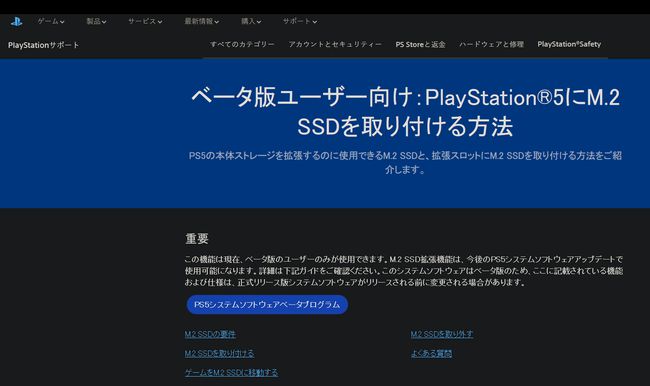Follow the M.2 SSDを取り付ける link
650x386 pixels.
(x=219, y=353)
